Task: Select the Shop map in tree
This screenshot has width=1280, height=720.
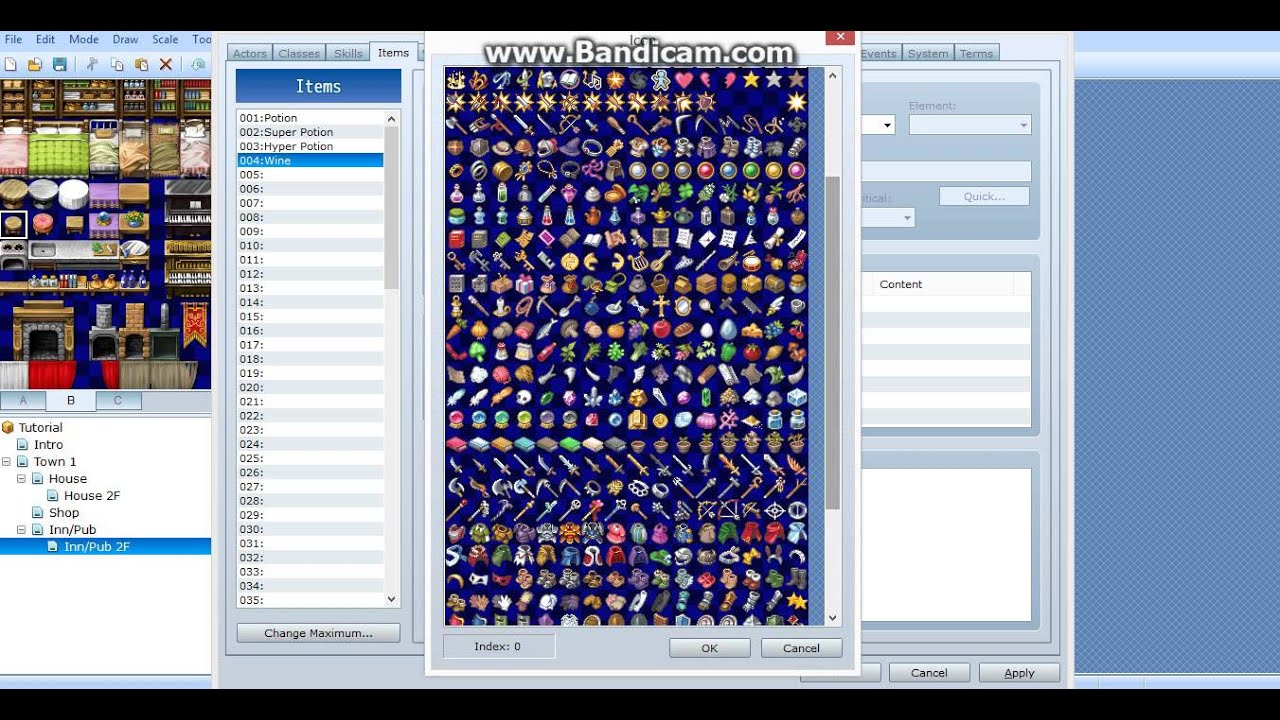Action: click(x=64, y=513)
